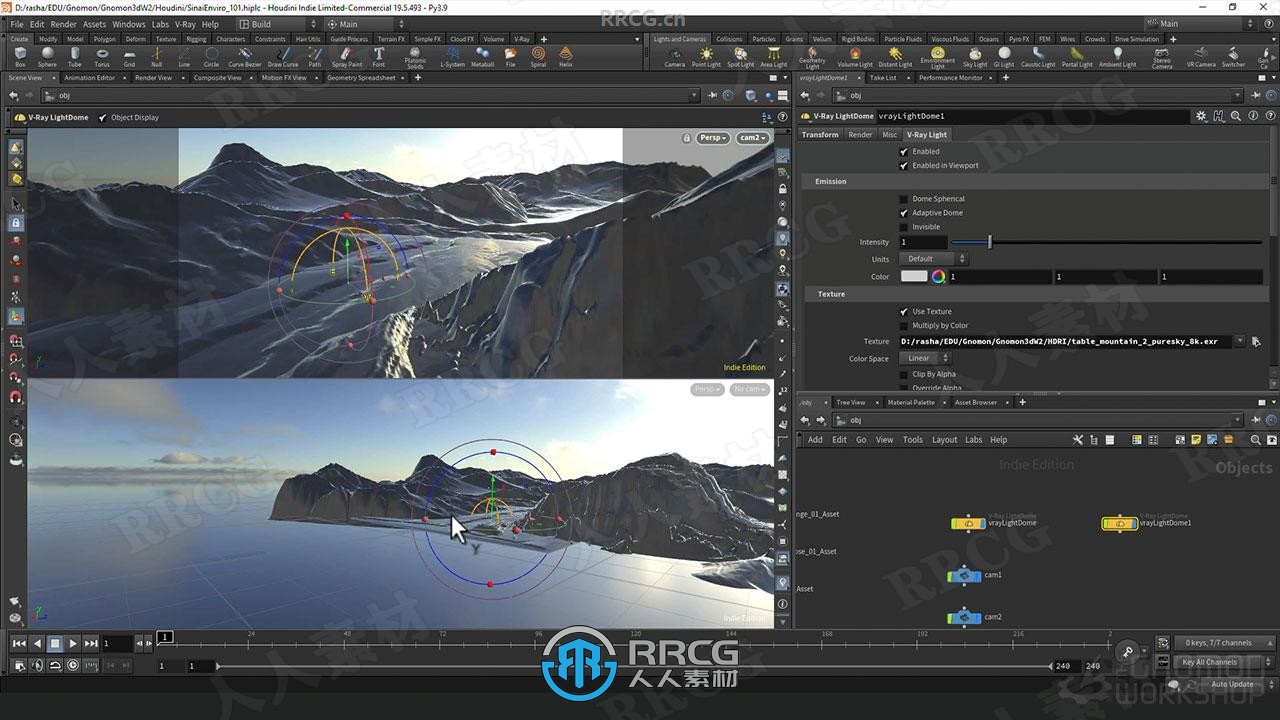Image resolution: width=1280 pixels, height=720 pixels.
Task: Select the Box shelf tool
Action: pos(20,57)
